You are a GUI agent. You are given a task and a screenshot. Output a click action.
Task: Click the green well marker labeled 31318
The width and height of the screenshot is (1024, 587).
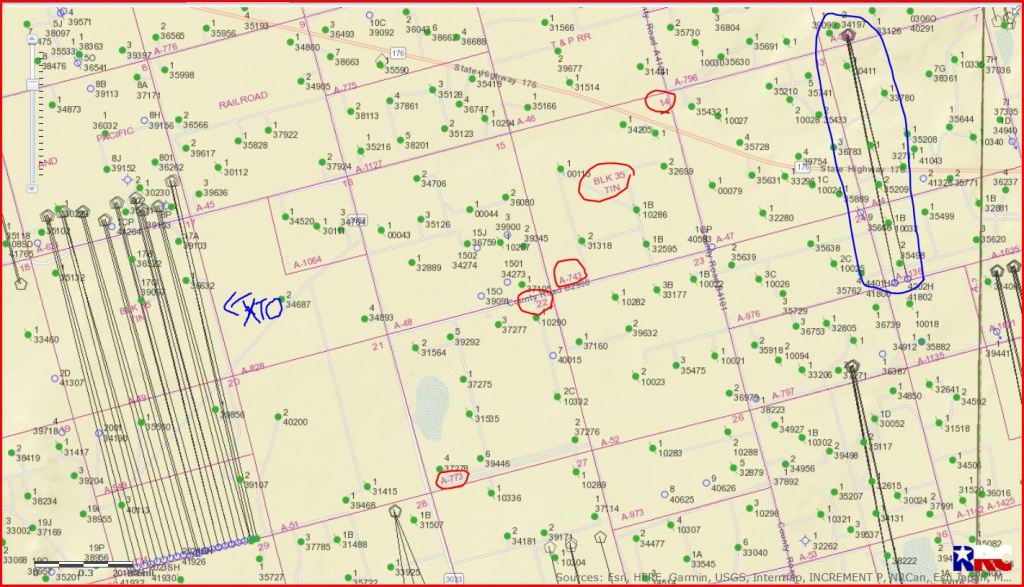coord(581,239)
